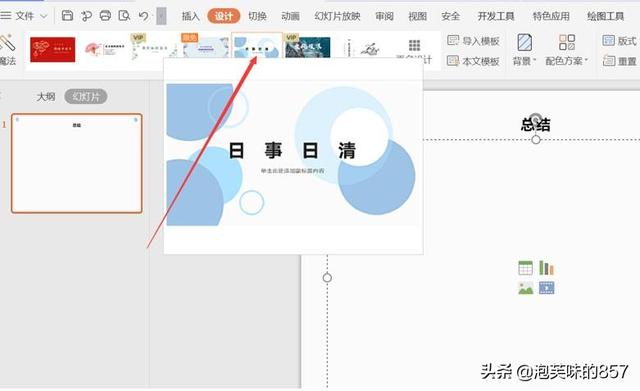Viewport: 640px width, 391px height.
Task: Open the 审阅 tab
Action: (384, 16)
